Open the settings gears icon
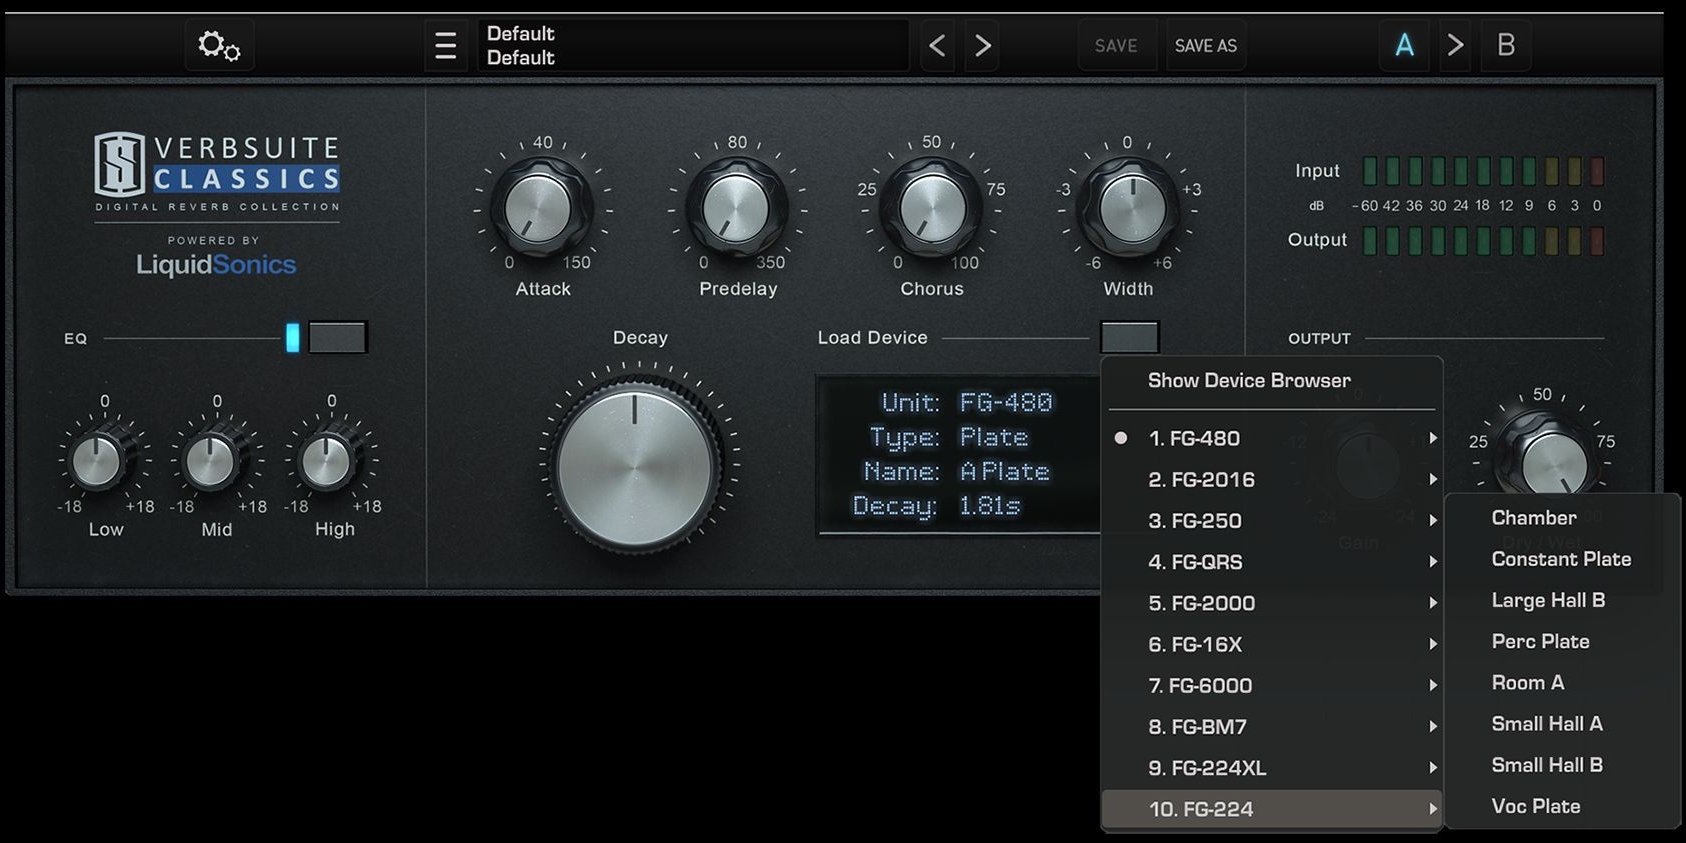The height and width of the screenshot is (843, 1686). (x=219, y=46)
